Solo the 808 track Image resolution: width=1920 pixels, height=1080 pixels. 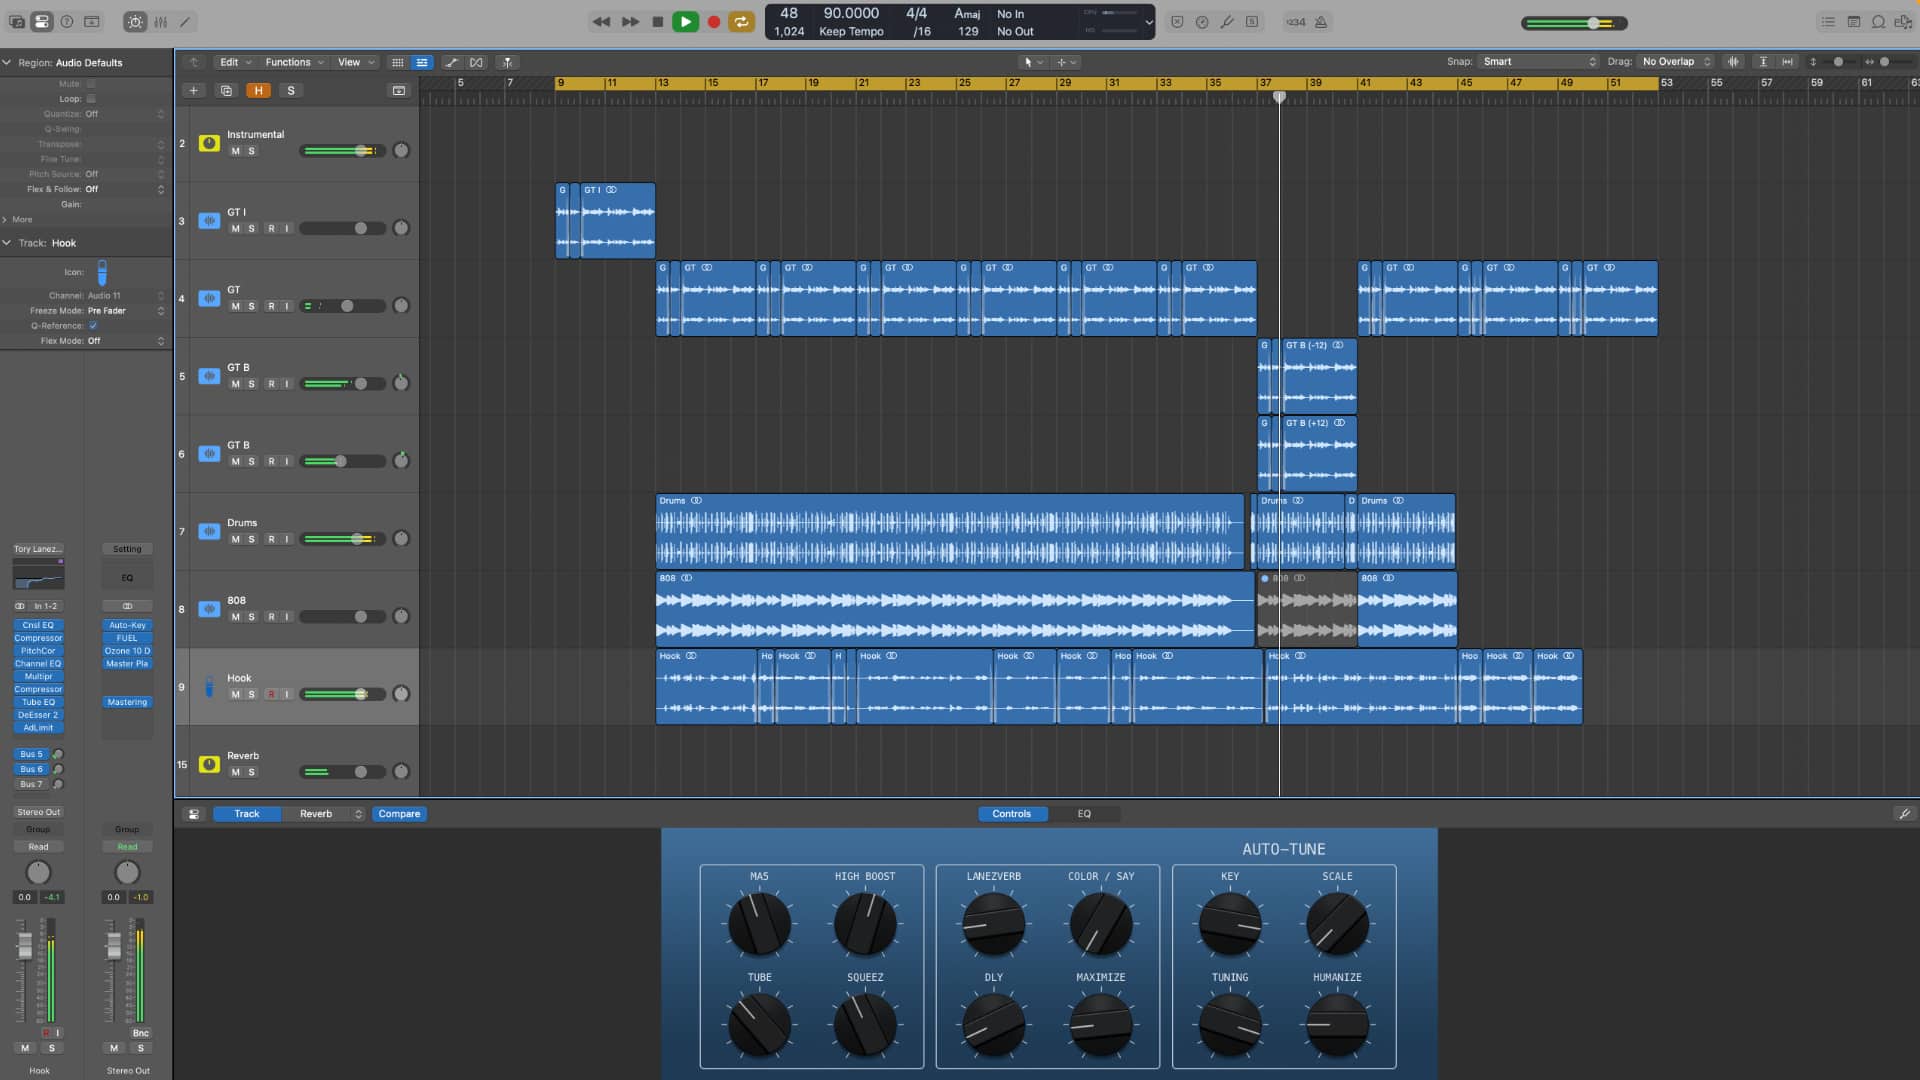pos(252,617)
